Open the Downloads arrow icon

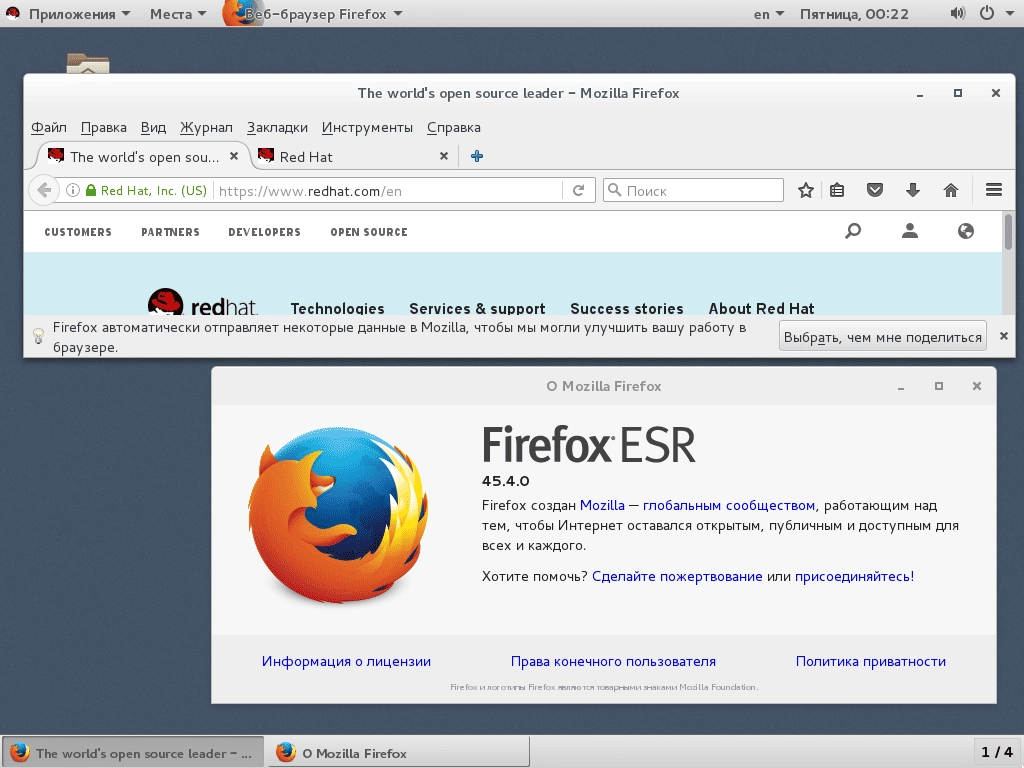(913, 190)
